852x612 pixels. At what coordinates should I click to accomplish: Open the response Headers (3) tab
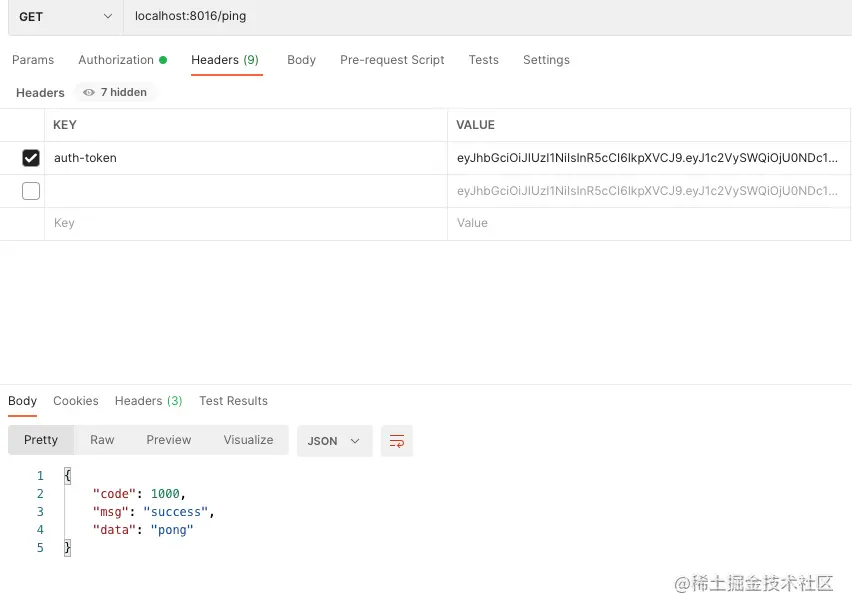[148, 401]
